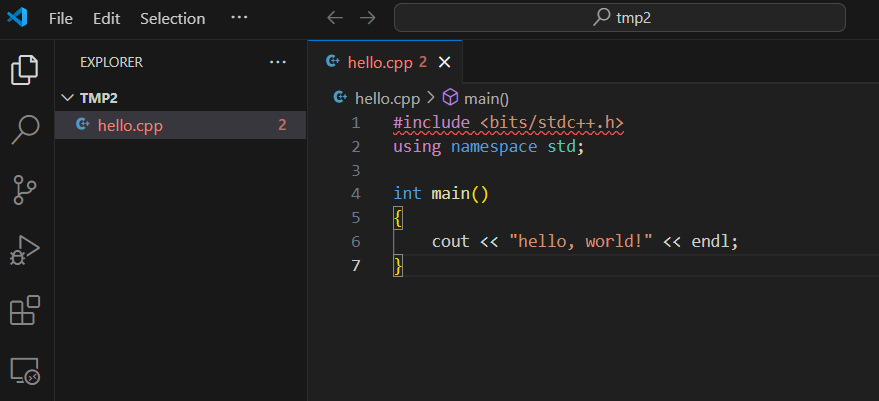Open the Source Control view
This screenshot has width=879, height=401.
24,190
